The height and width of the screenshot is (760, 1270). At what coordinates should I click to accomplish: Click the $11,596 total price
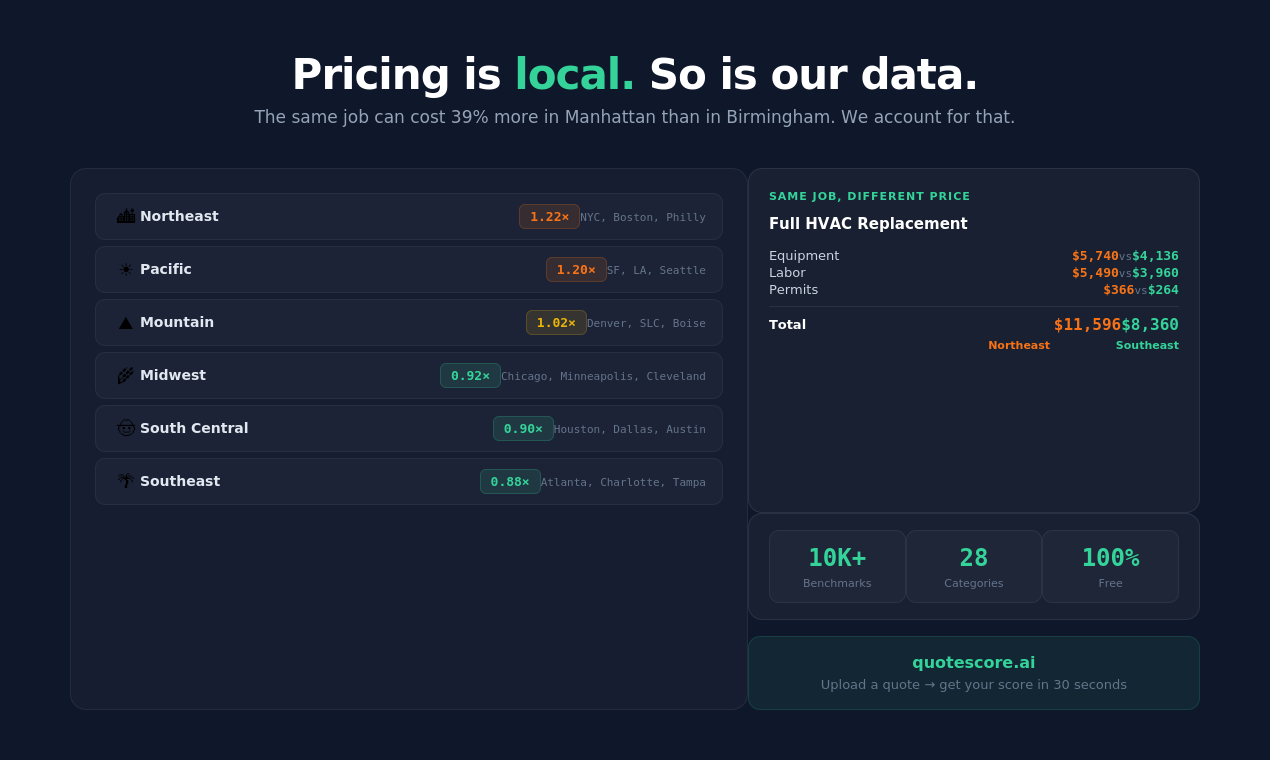click(1087, 325)
